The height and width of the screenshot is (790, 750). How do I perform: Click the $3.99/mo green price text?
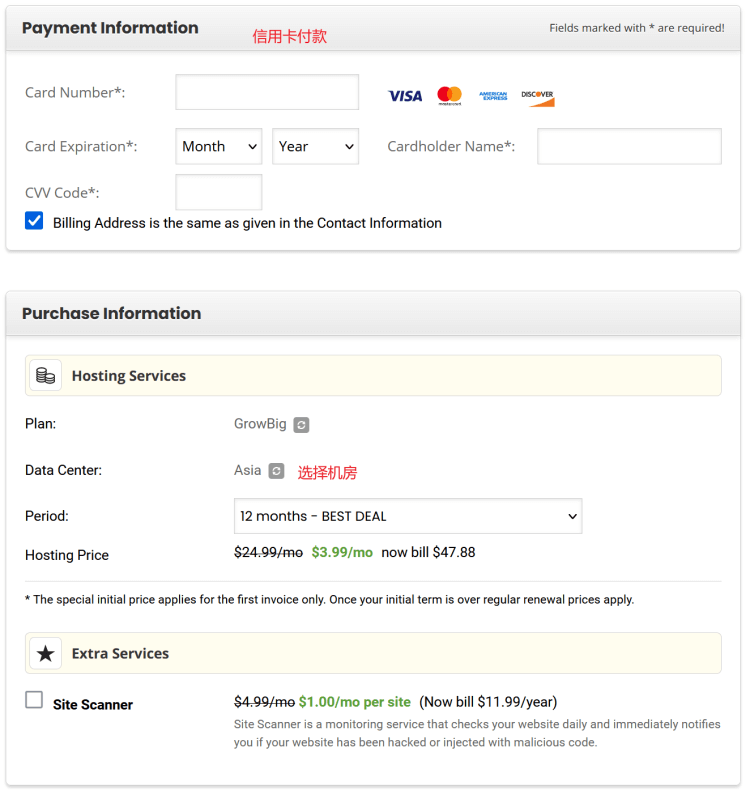[x=342, y=552]
